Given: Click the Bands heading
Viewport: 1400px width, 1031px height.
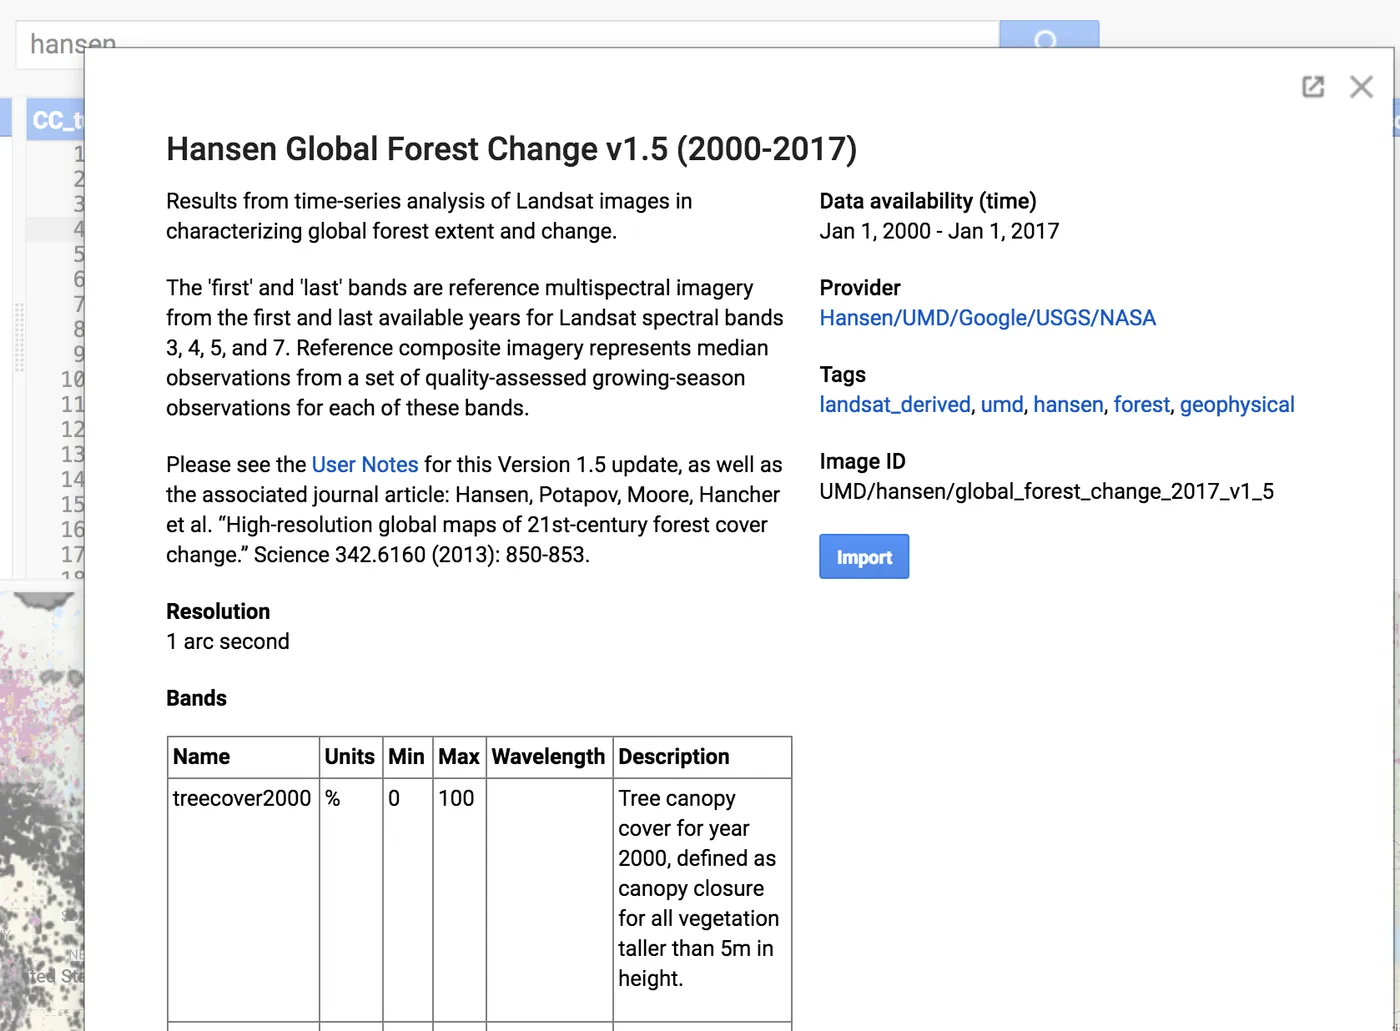Looking at the screenshot, I should click(196, 698).
